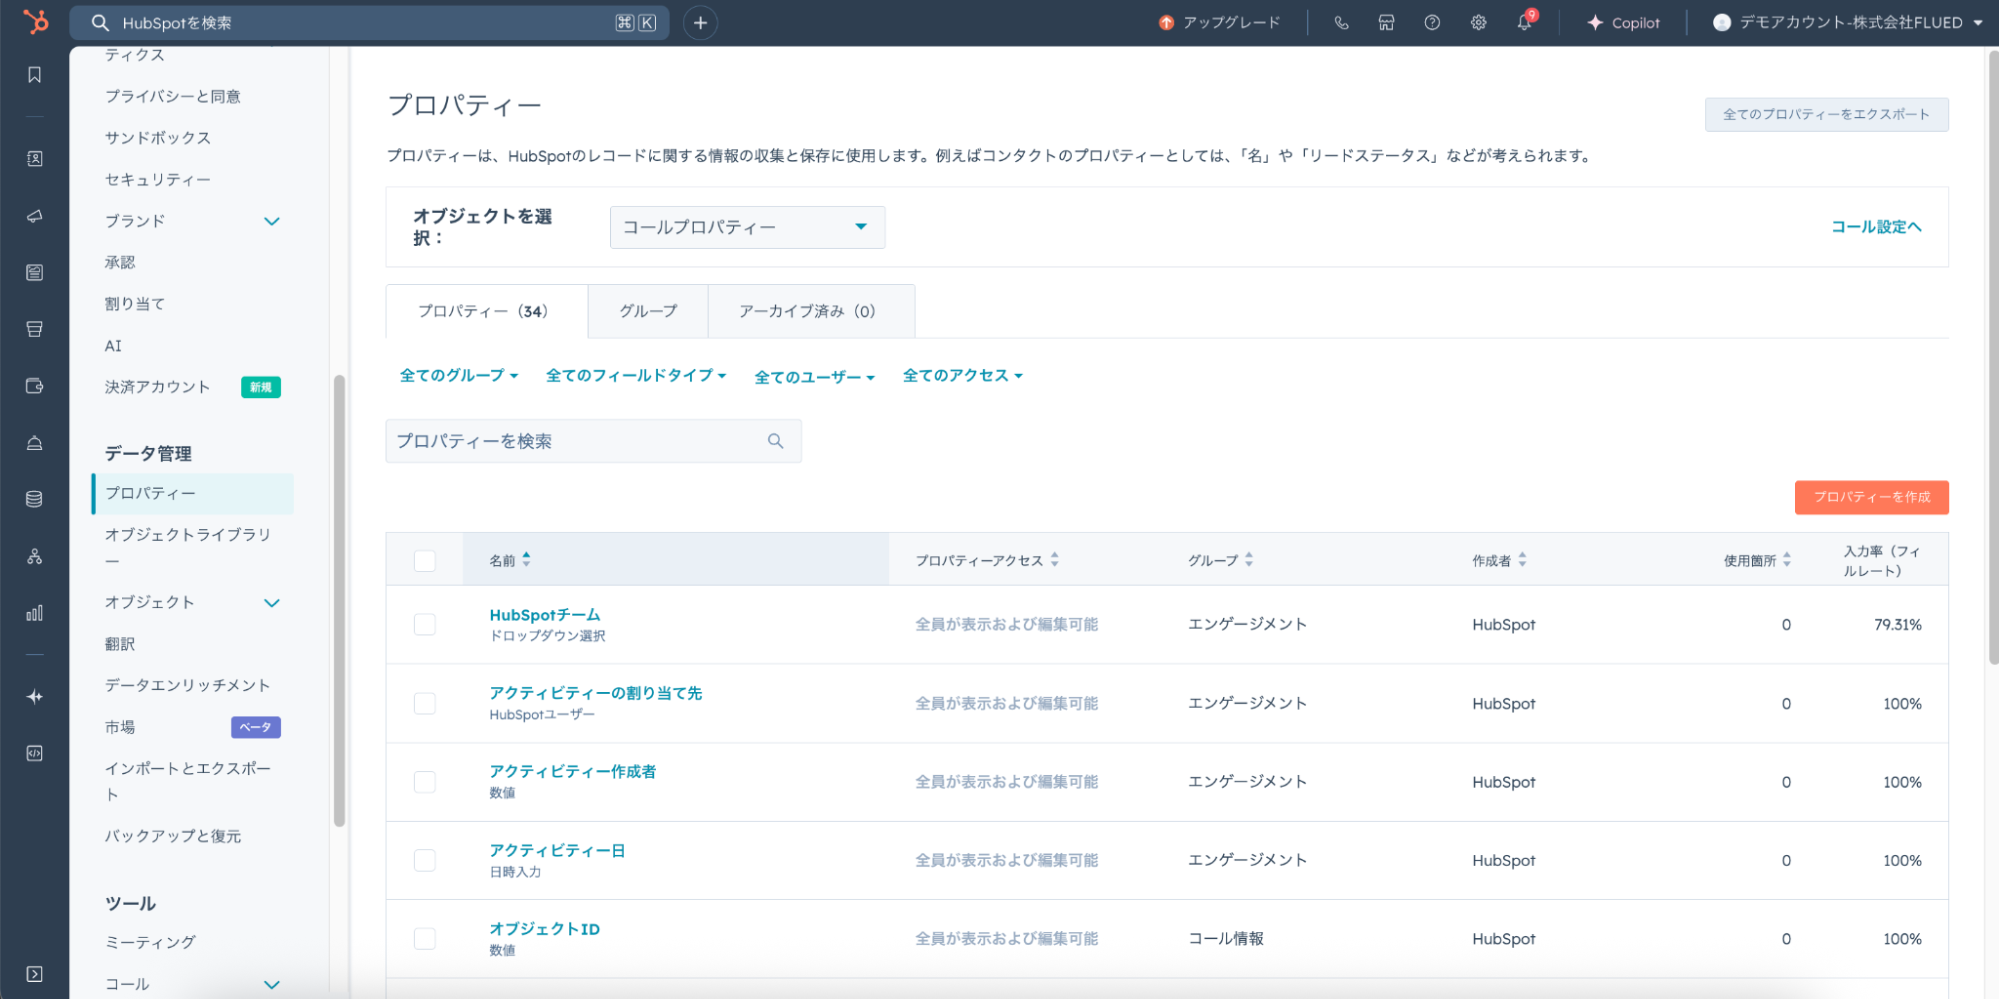Click the プロパティーを作成 button
The width and height of the screenshot is (1999, 1000).
tap(1871, 497)
